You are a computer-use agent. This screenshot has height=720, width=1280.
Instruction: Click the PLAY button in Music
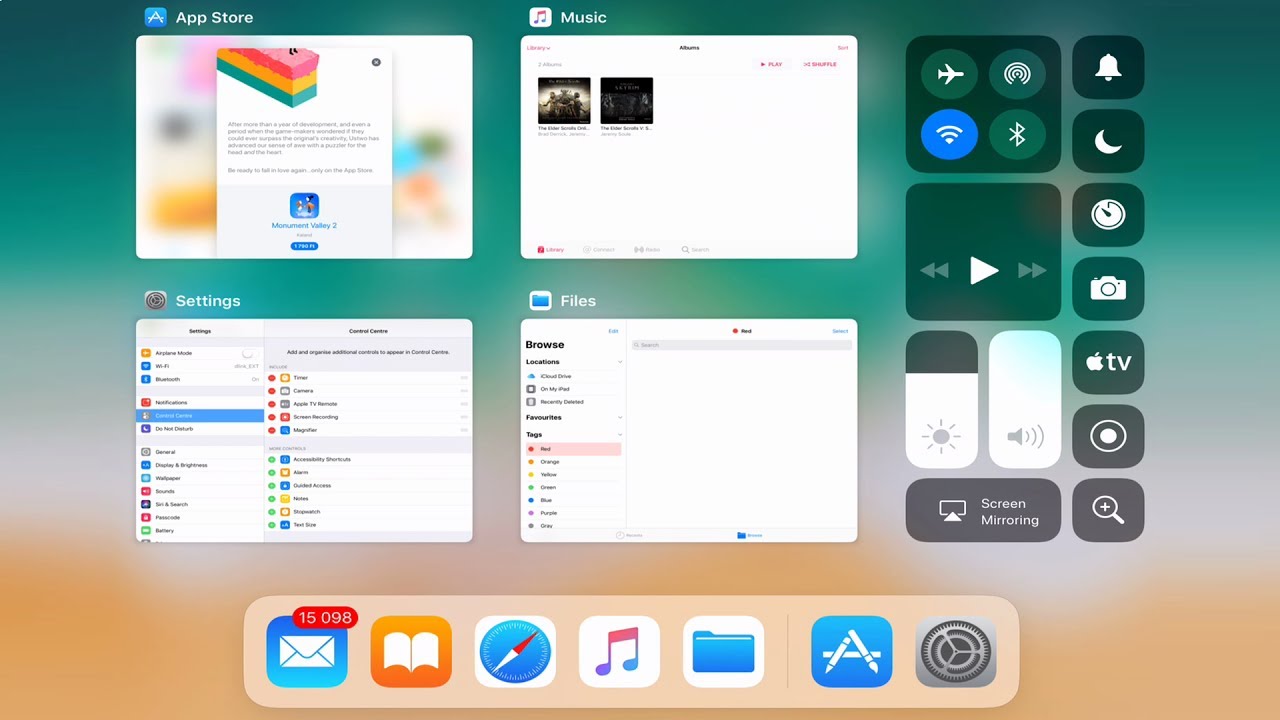tap(771, 64)
